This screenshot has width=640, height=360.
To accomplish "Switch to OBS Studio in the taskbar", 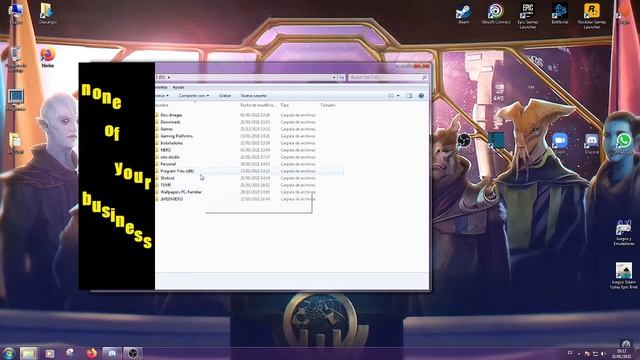I will pyautogui.click(x=133, y=353).
